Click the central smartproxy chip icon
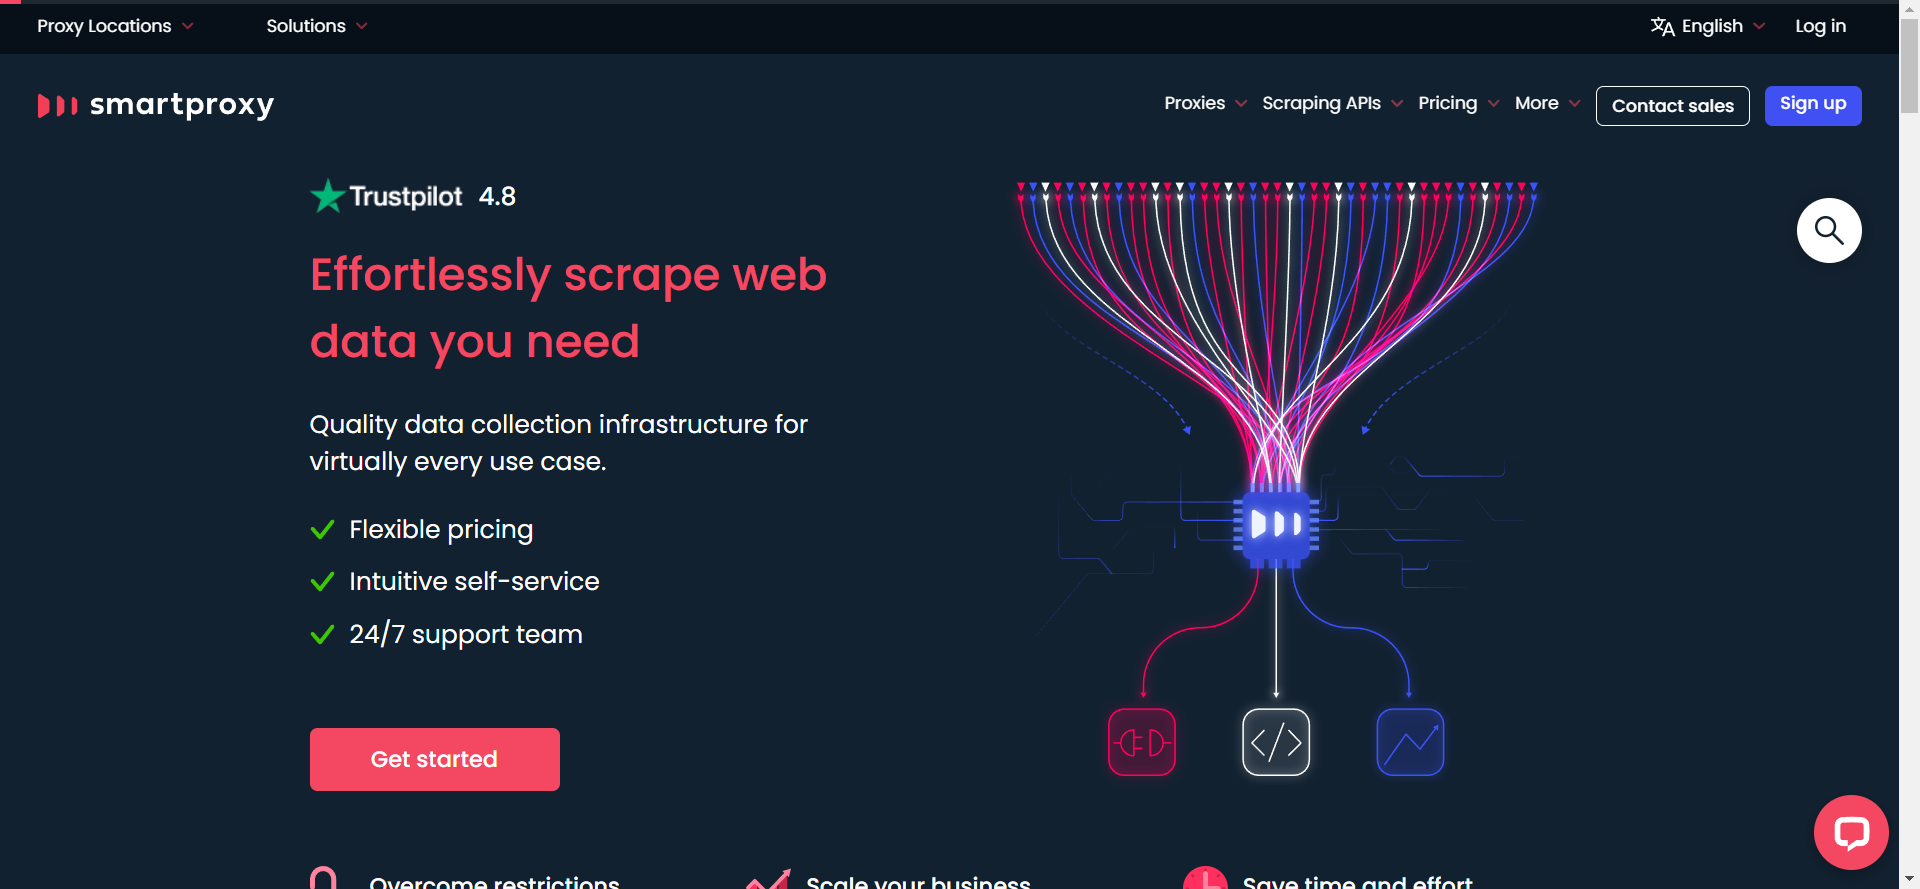The width and height of the screenshot is (1920, 889). [1276, 524]
